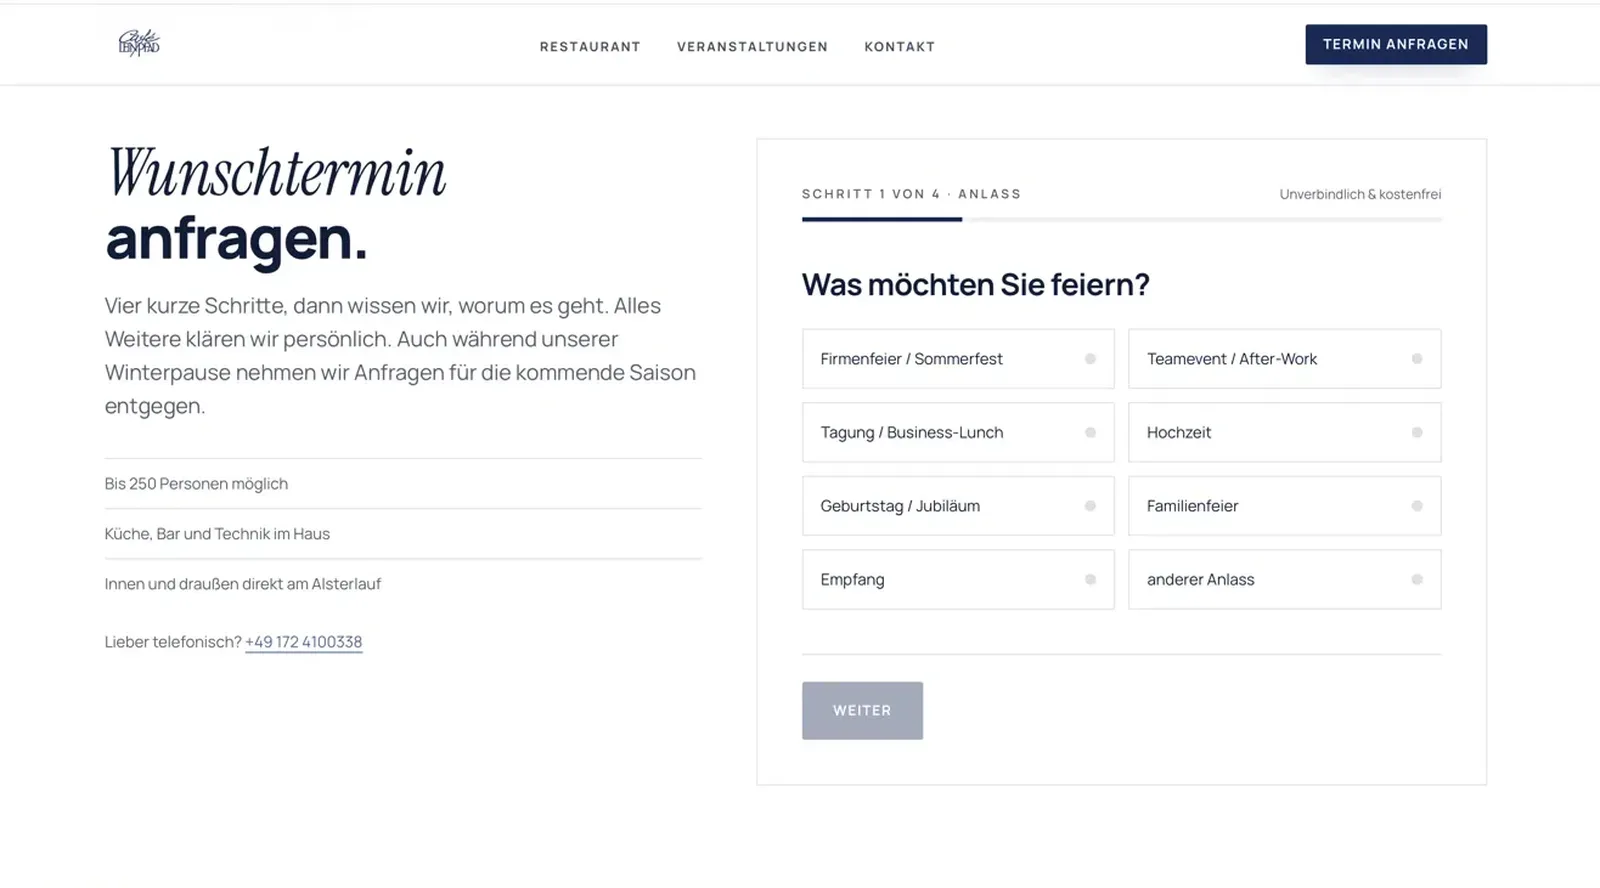Call the phone number +49 172 4100338

[x=304, y=642]
